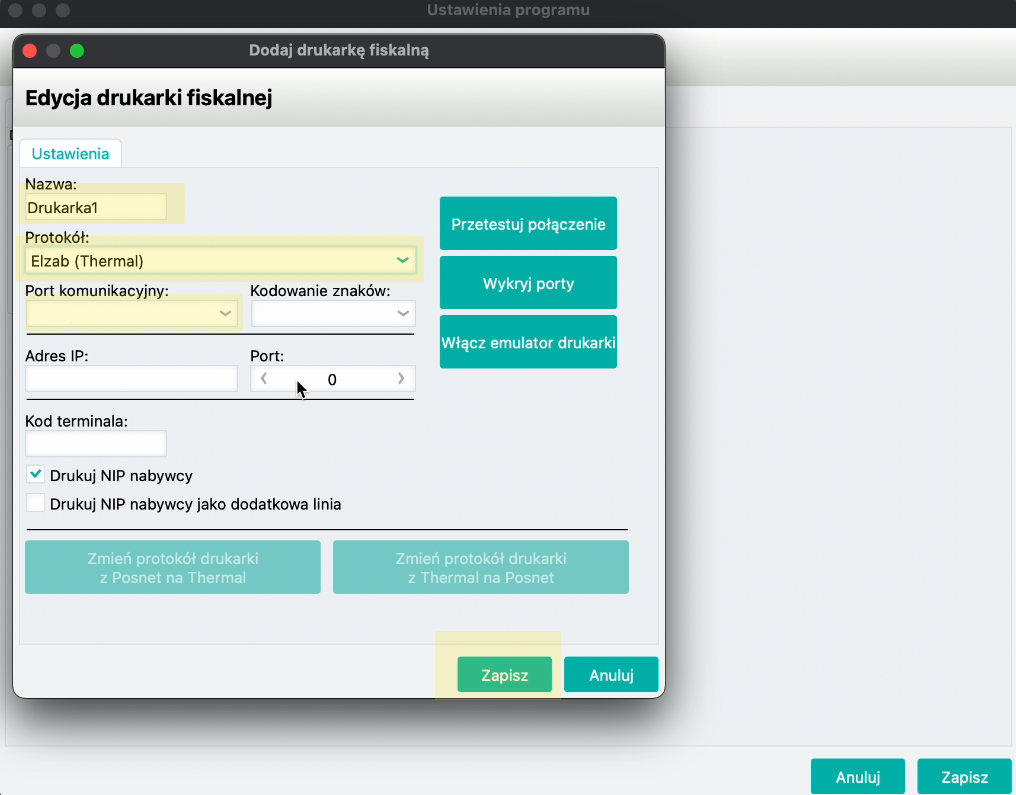Enable Drukuj NIP nabywcy jako dodatkowa linia
This screenshot has height=795, width=1016.
[36, 504]
